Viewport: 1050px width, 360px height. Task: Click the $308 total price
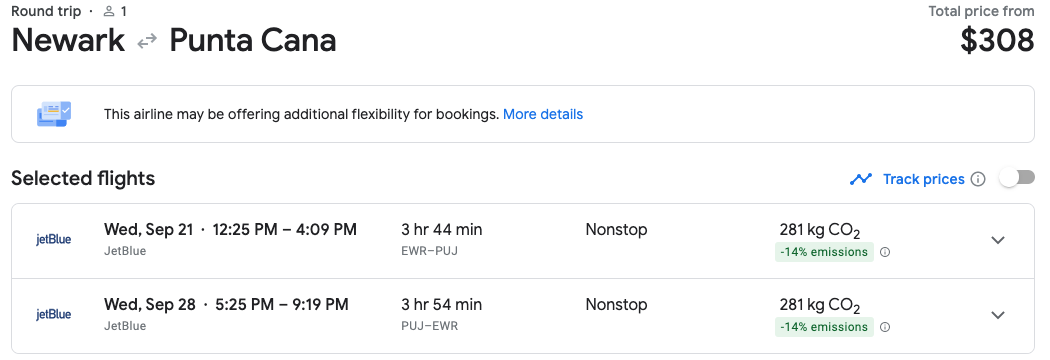[x=998, y=40]
